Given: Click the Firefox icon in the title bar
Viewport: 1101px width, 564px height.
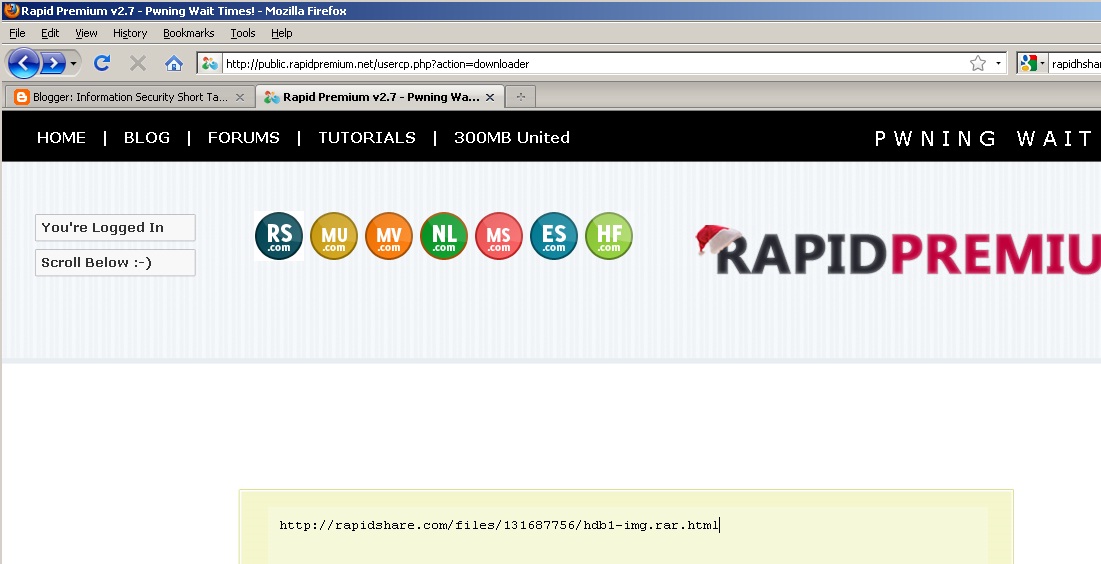Looking at the screenshot, I should (11, 10).
